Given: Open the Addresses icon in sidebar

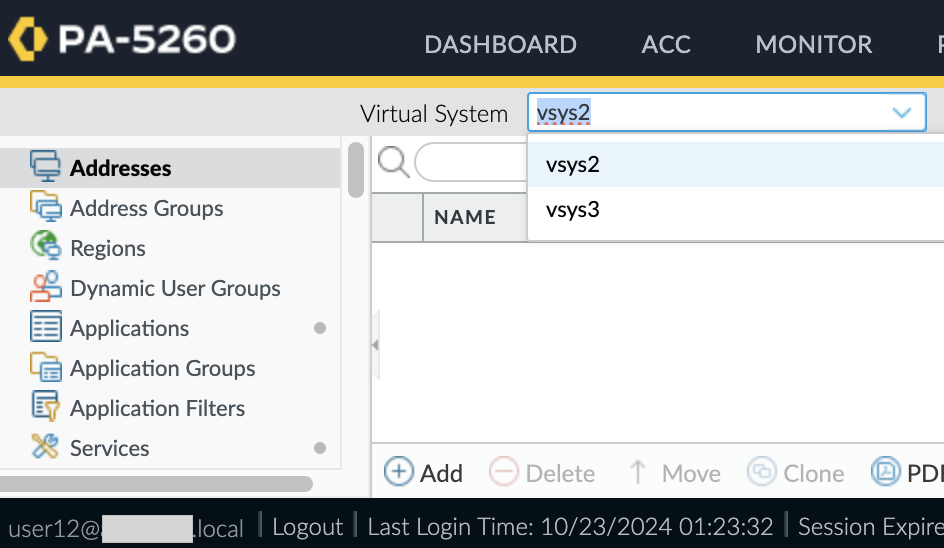Looking at the screenshot, I should [45, 166].
